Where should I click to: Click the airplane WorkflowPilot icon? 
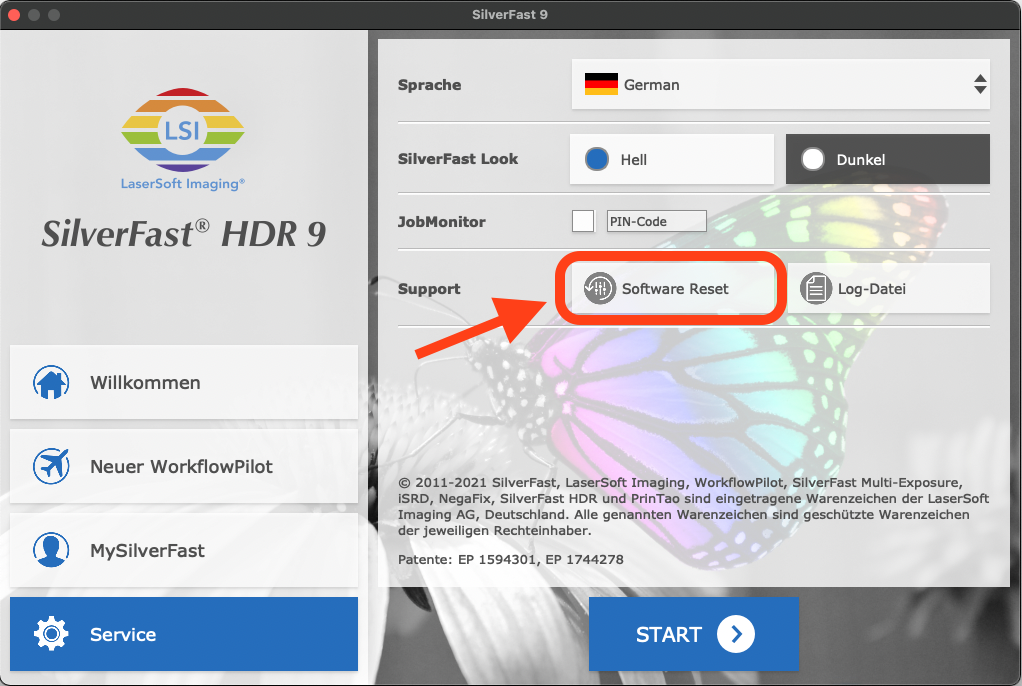tap(51, 466)
